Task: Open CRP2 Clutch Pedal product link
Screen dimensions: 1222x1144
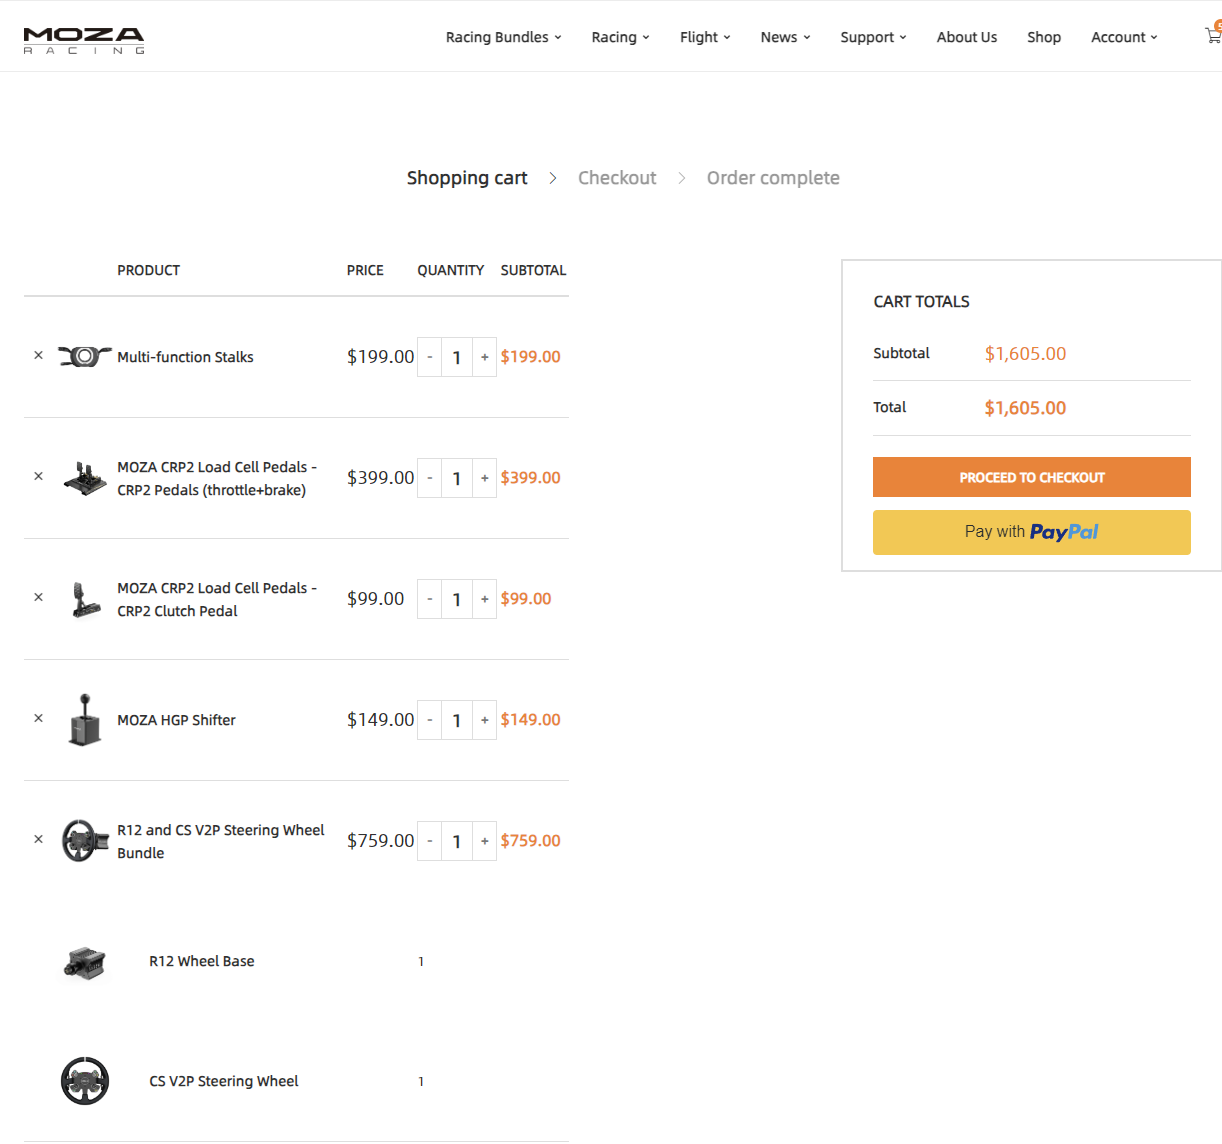Action: point(217,599)
